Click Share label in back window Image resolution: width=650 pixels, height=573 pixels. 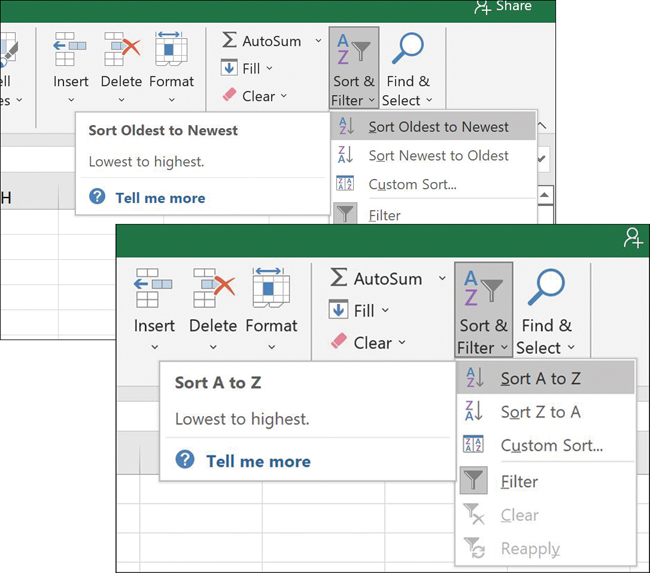(x=514, y=6)
